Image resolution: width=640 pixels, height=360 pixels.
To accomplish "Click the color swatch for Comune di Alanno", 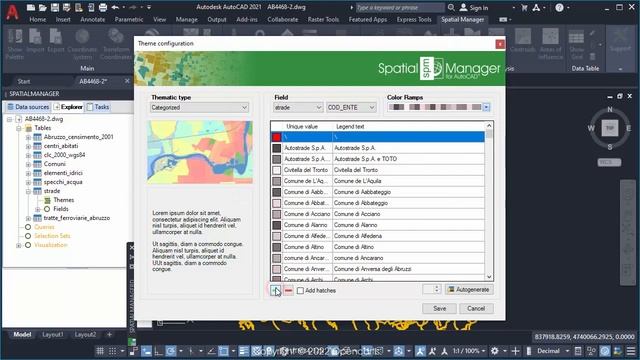I will 277,225.
